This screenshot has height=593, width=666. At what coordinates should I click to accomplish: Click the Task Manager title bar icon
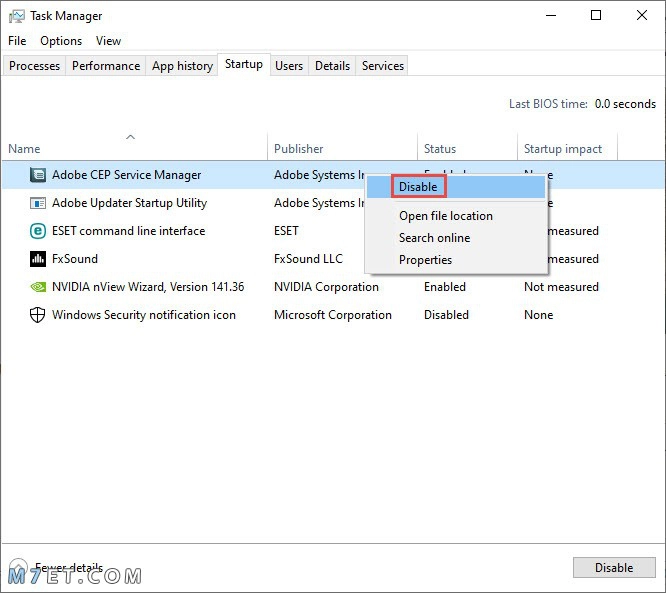tap(17, 16)
